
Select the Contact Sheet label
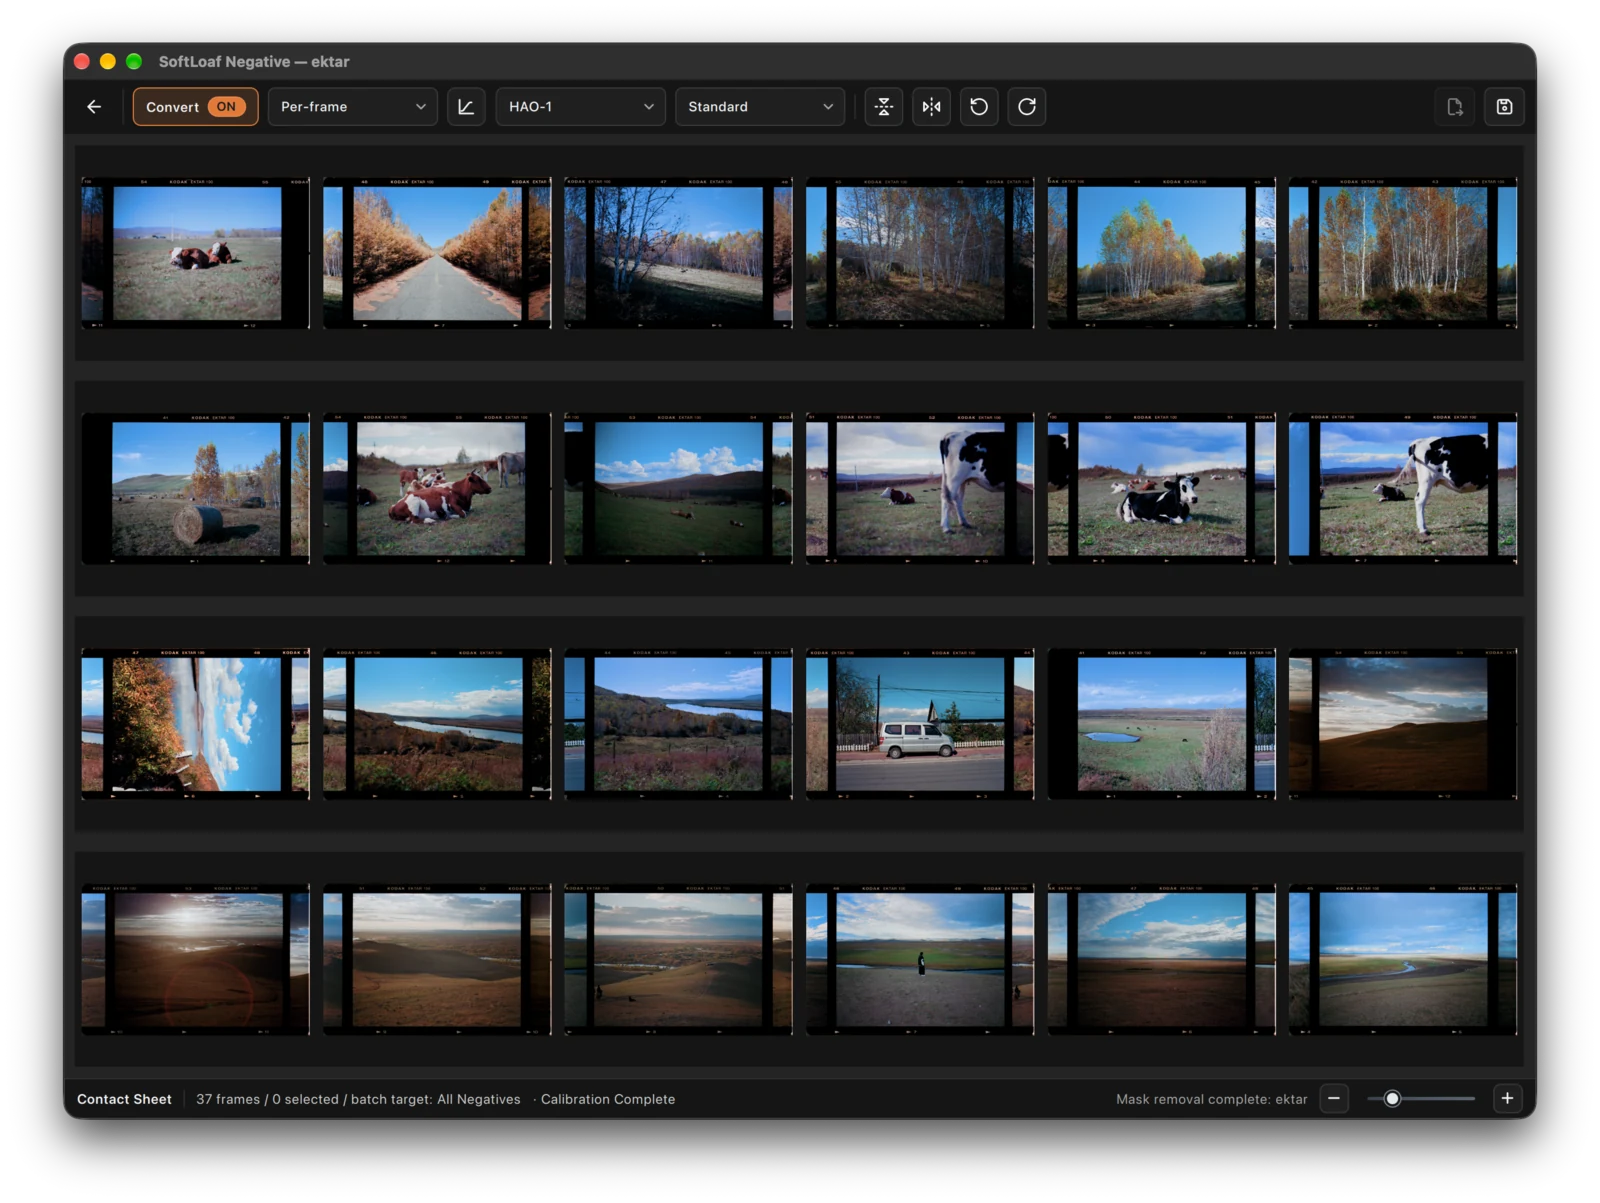pos(124,1099)
